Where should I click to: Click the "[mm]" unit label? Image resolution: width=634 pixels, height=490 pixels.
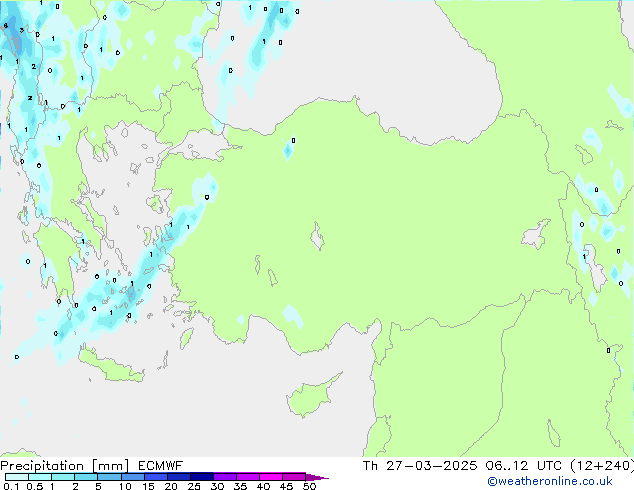tap(110, 466)
